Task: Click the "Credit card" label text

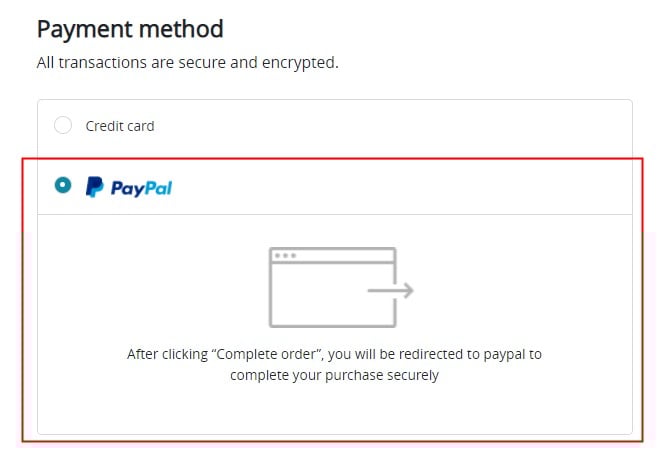Action: (120, 126)
